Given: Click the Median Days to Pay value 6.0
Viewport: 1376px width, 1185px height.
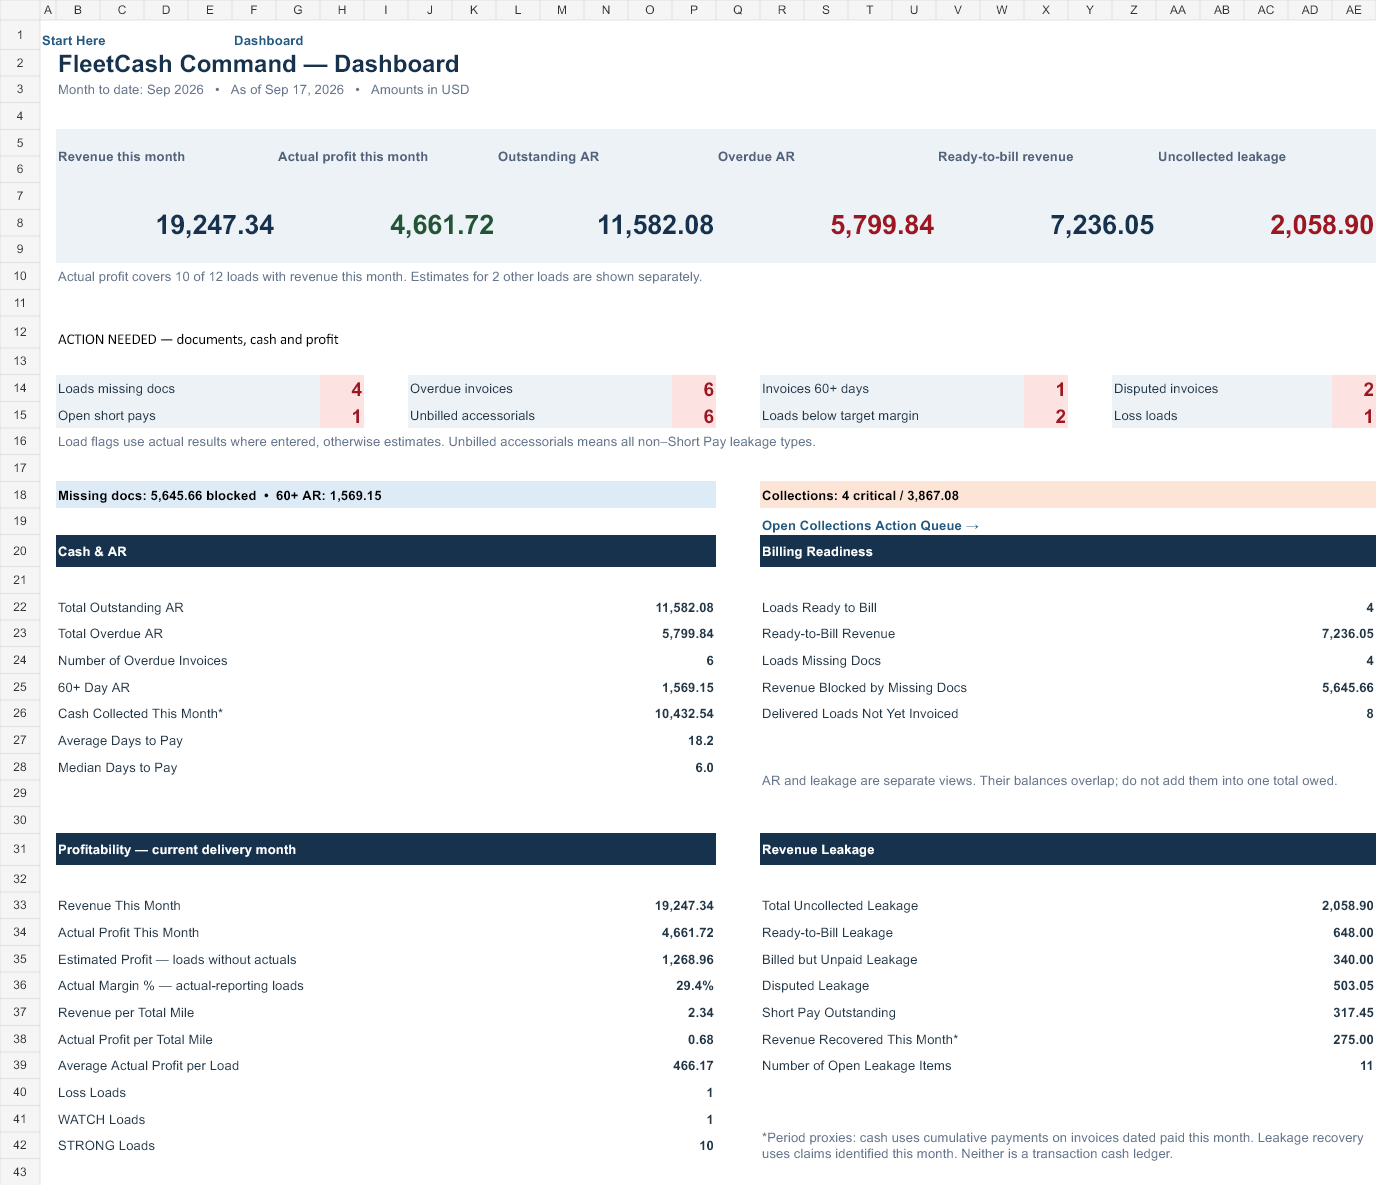Looking at the screenshot, I should (x=704, y=768).
